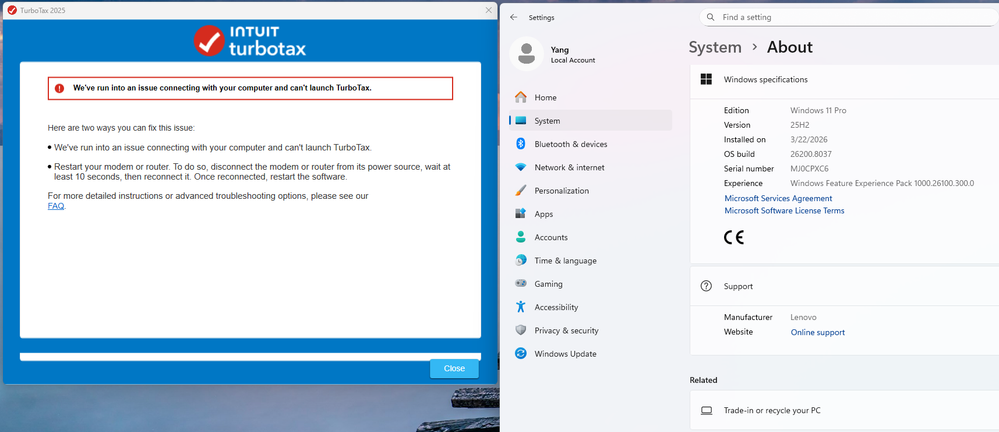Open Trade-in or recycle your PC
This screenshot has width=999, height=432.
pos(845,410)
